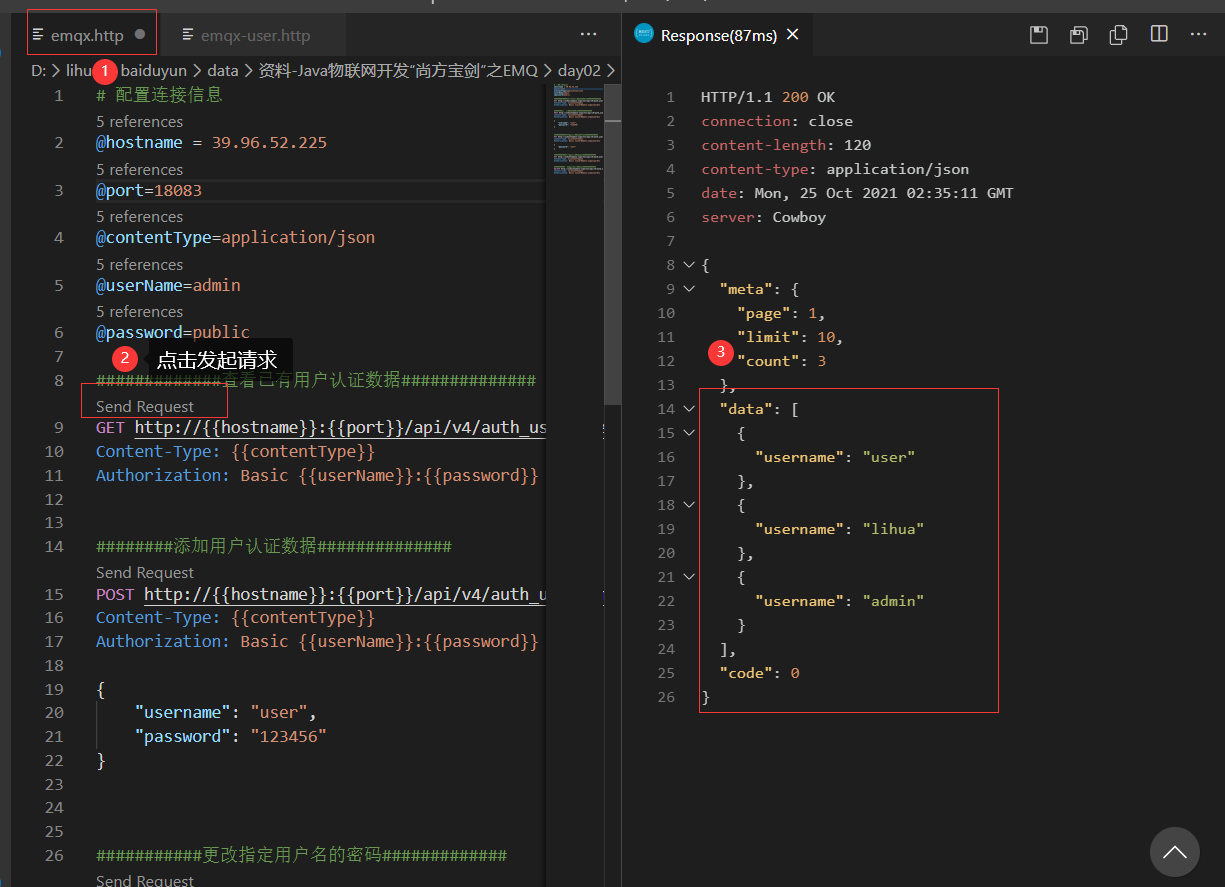
Task: Click the unsaved dot on the emqx.http tab
Action: click(140, 34)
